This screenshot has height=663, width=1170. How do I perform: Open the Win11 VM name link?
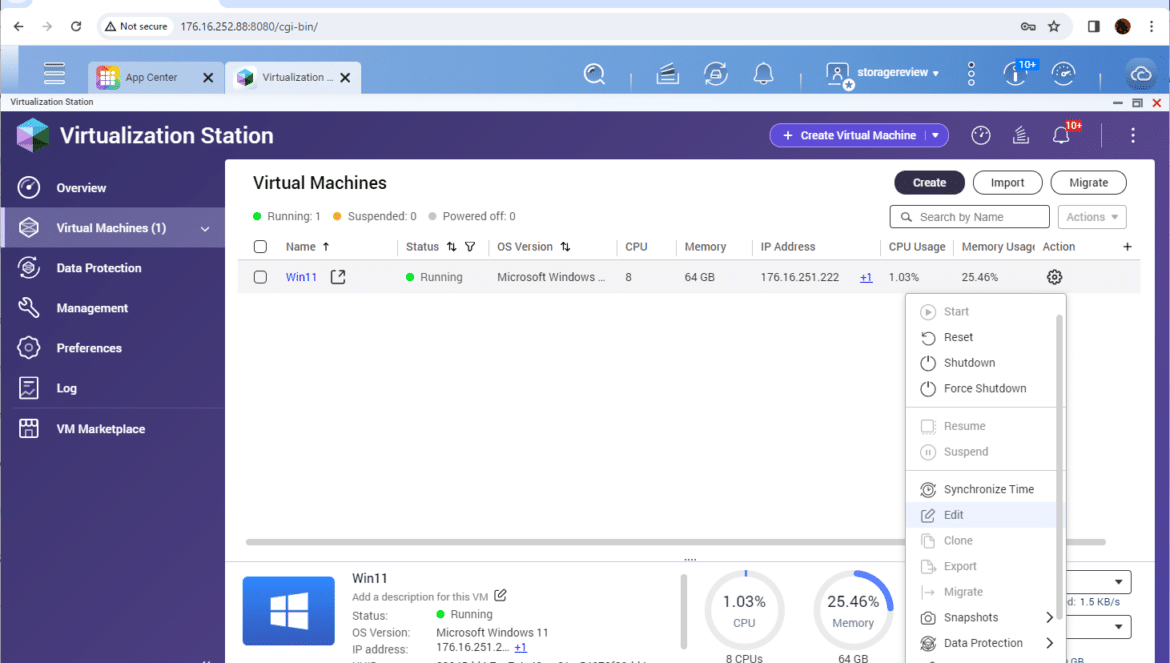301,277
